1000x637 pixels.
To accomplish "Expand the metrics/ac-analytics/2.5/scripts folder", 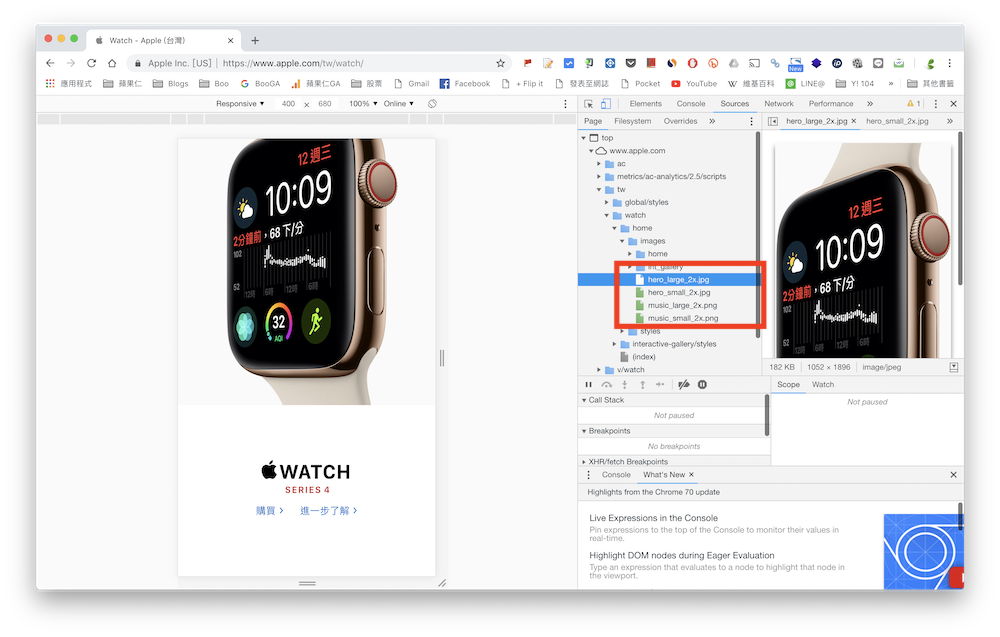I will pyautogui.click(x=599, y=177).
